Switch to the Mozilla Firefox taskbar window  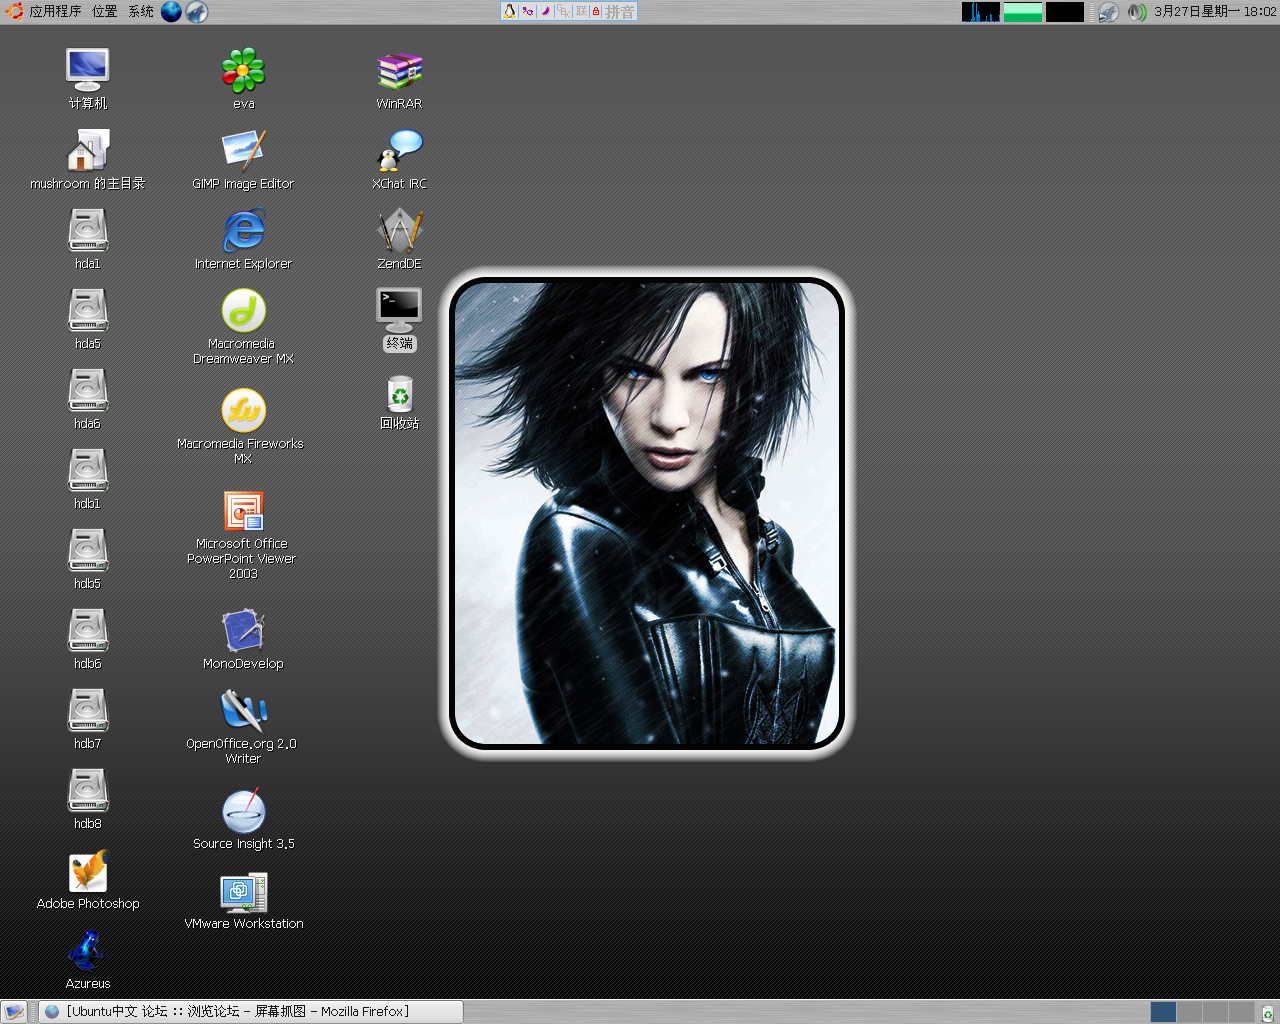tap(251, 1011)
